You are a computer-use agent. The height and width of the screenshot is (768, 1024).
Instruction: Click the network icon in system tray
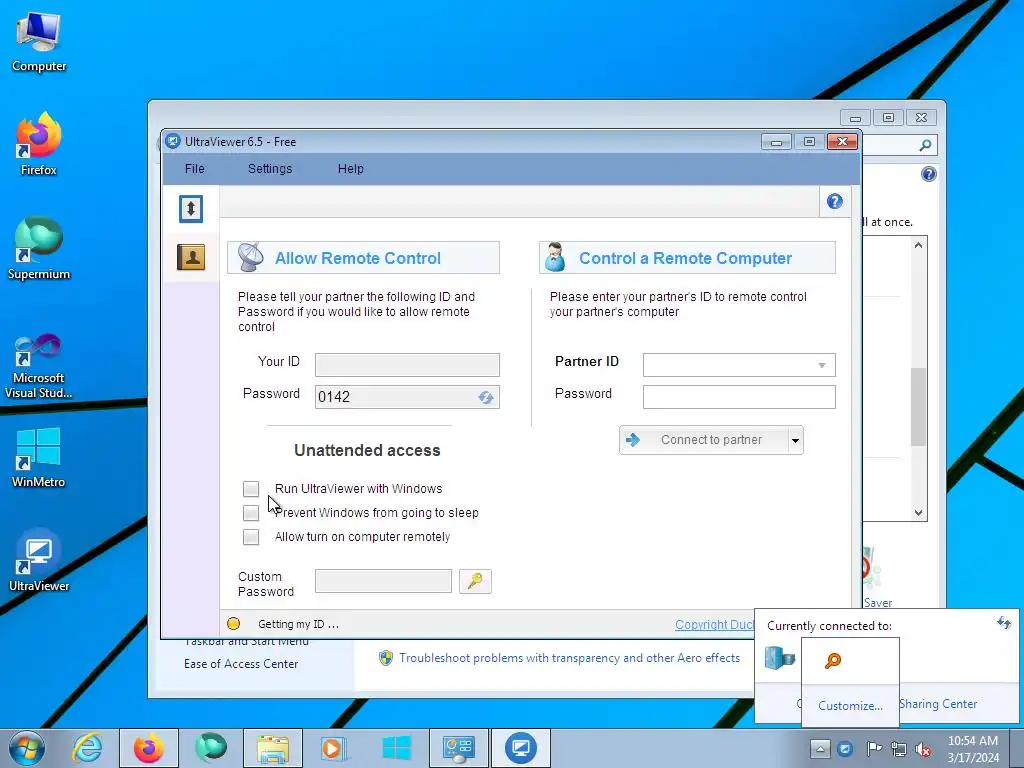pos(899,749)
